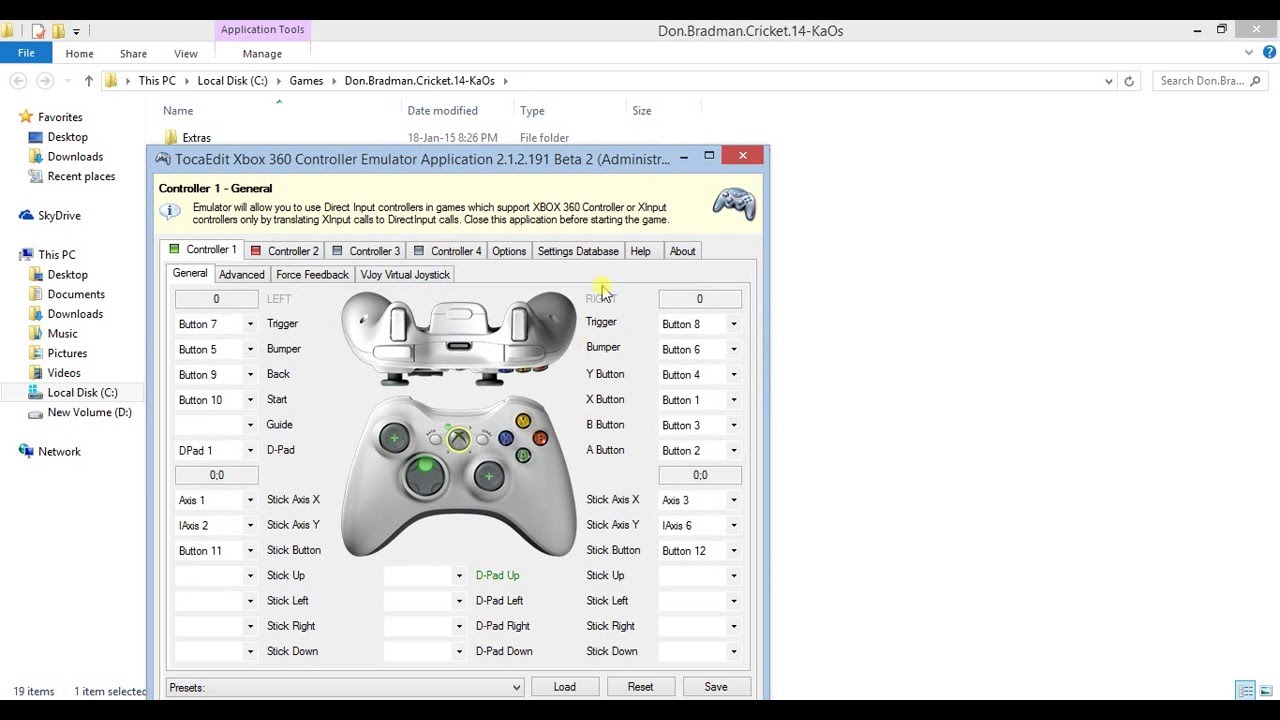Click the gray Controller 3 status icon
1280x720 pixels.
337,251
